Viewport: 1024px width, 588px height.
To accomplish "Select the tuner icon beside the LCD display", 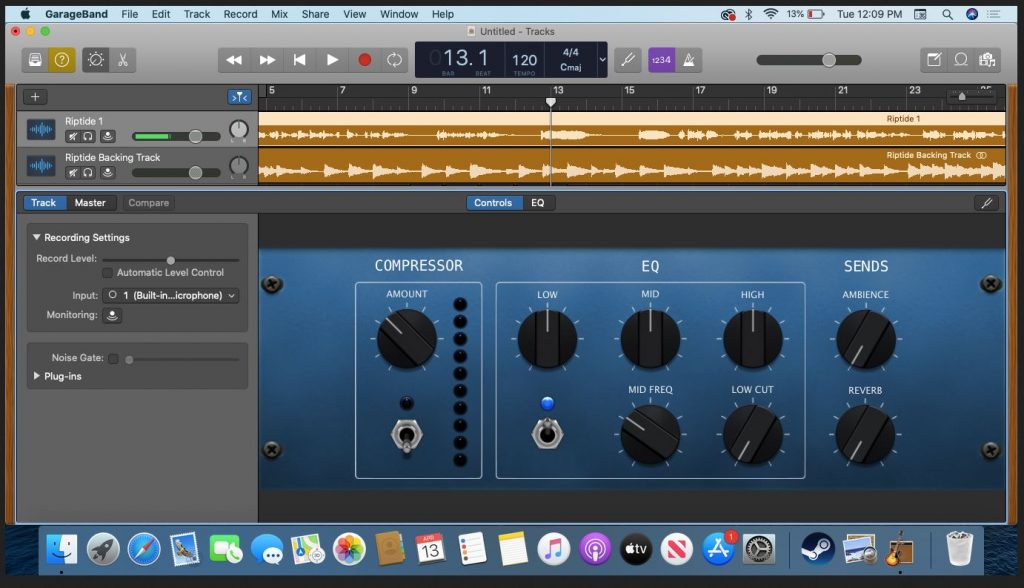I will pyautogui.click(x=627, y=60).
